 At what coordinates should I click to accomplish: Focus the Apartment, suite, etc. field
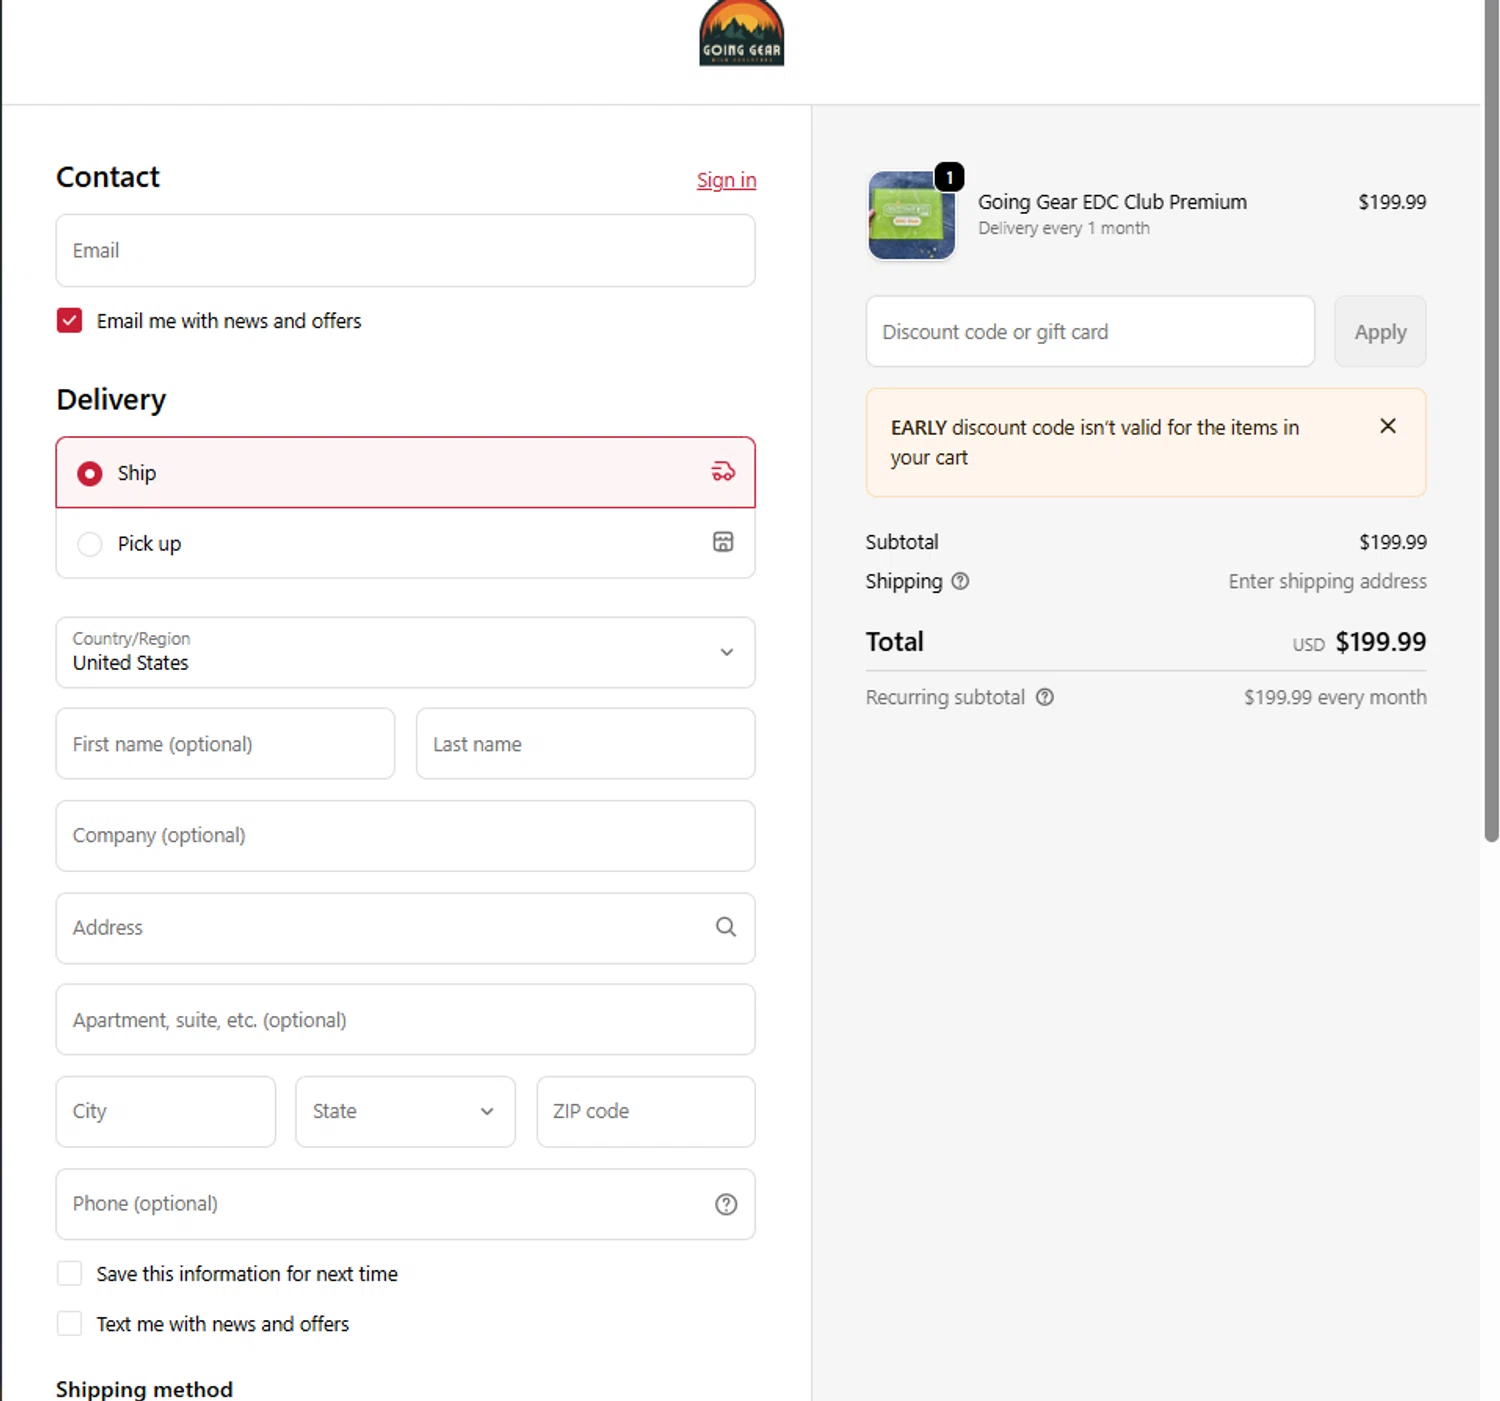coord(405,1019)
